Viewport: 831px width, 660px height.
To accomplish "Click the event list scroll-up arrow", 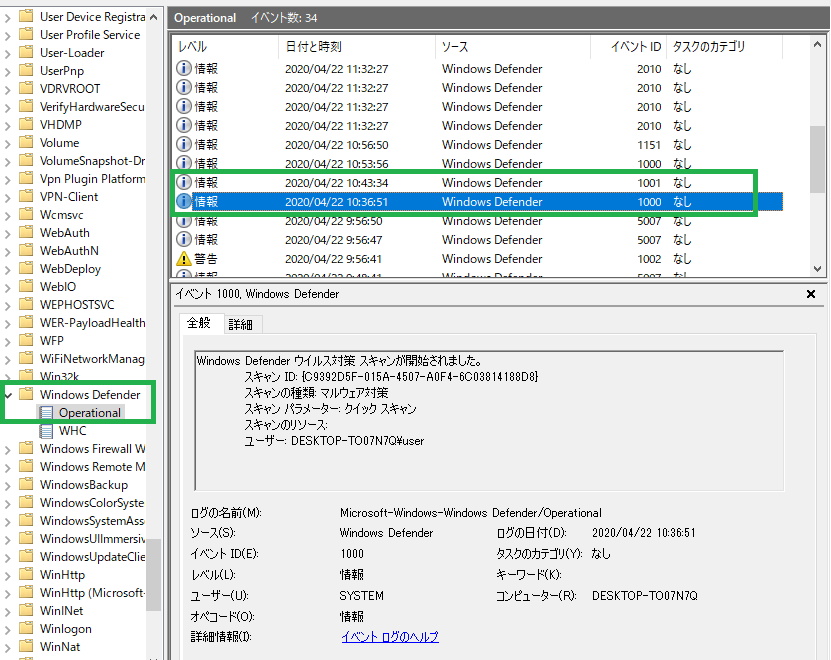I will tap(817, 45).
